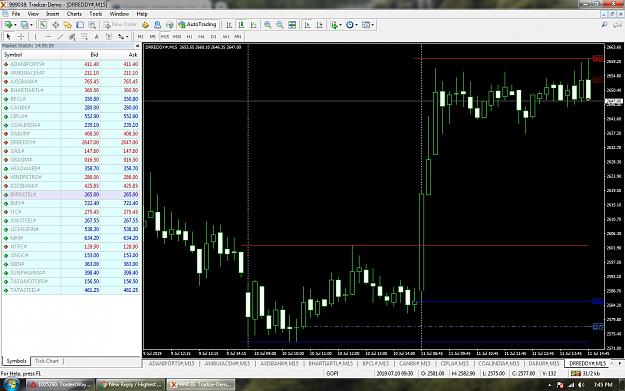This screenshot has width=625, height=391.
Task: Switch chart to bar chart icon
Action: click(229, 25)
